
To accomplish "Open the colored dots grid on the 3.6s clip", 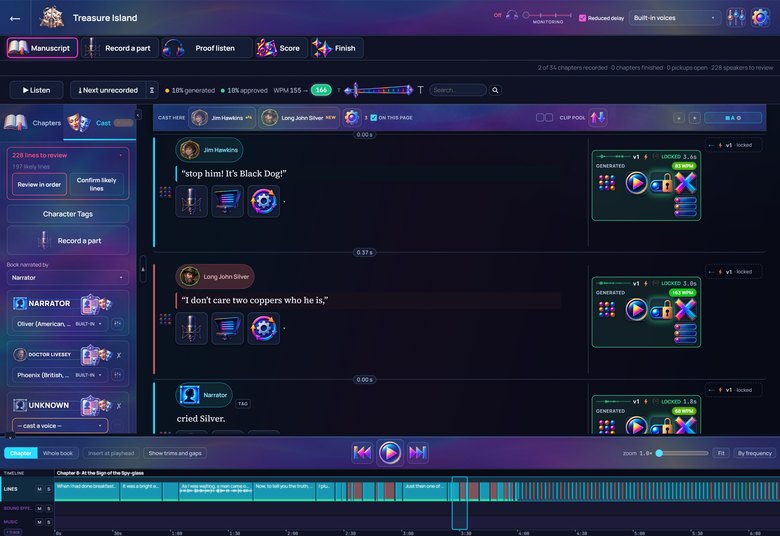I will point(606,183).
